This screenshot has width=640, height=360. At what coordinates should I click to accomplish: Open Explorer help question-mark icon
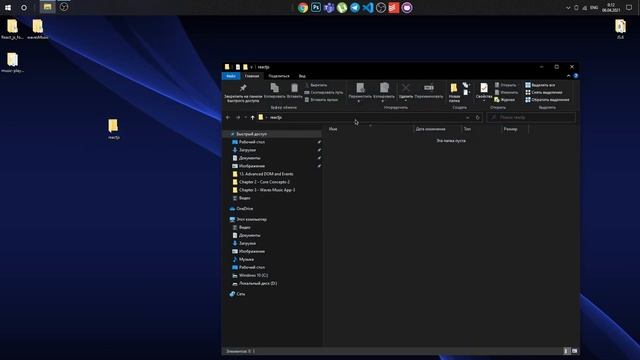576,76
